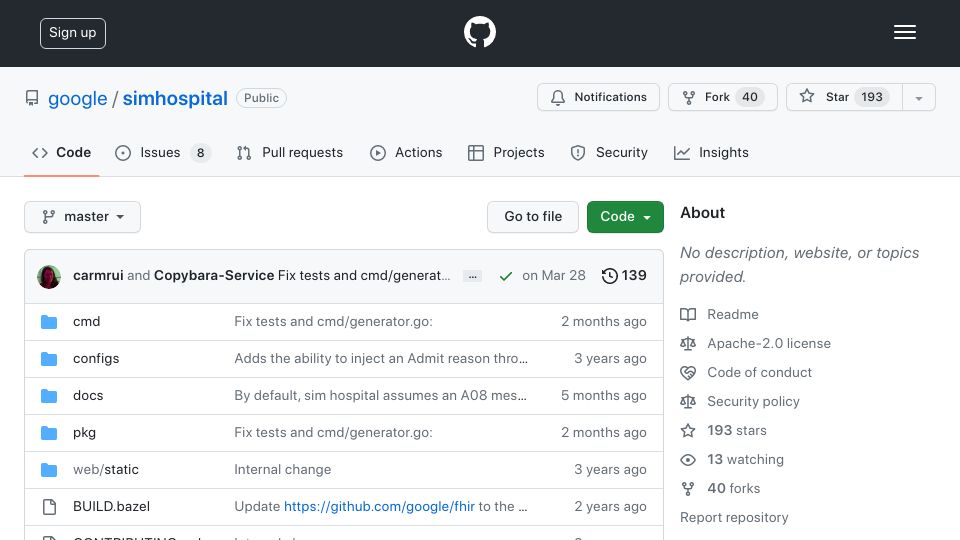Switch to the Projects tab
This screenshot has height=540, width=960.
point(506,152)
